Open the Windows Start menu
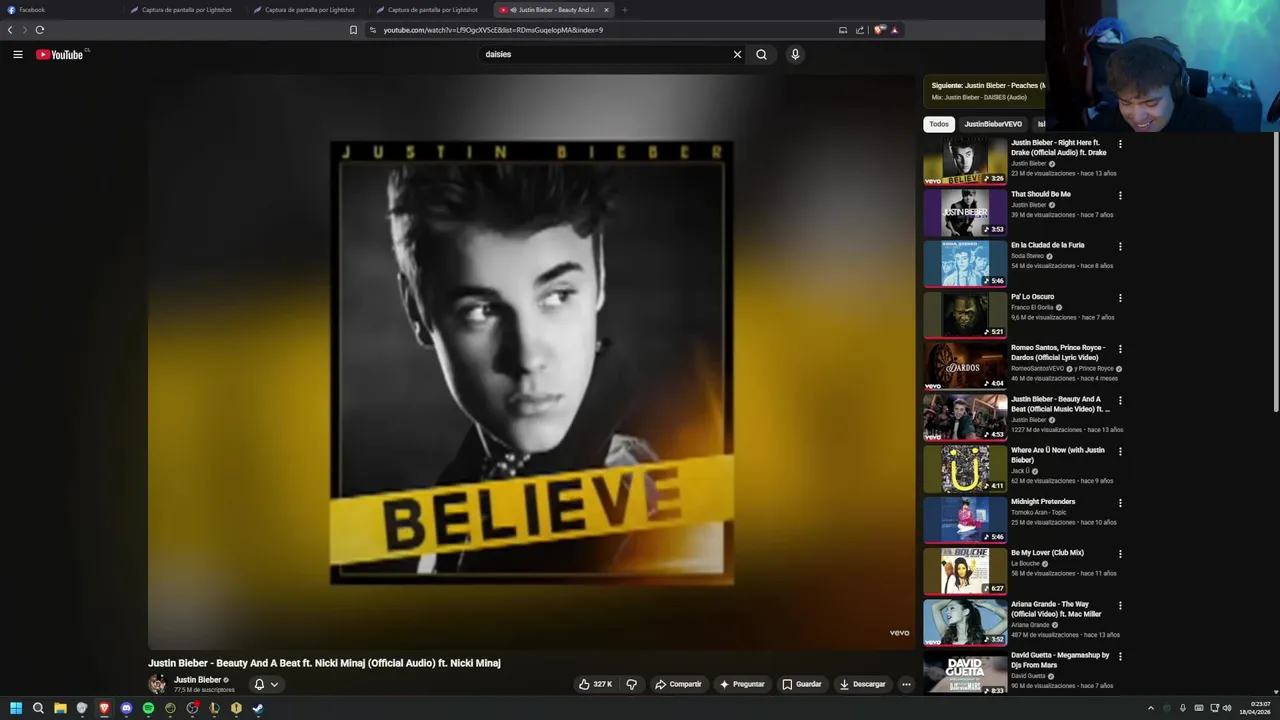This screenshot has width=1280, height=720. (16, 708)
